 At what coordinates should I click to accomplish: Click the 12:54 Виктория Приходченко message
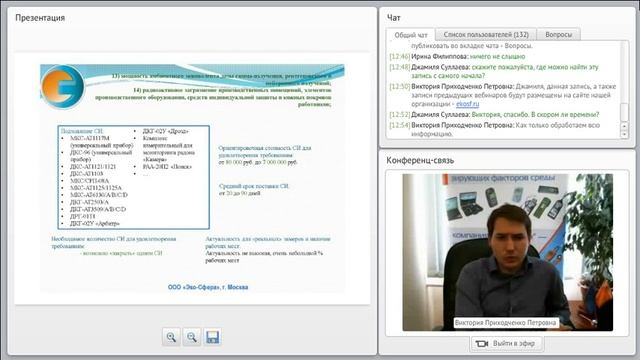(x=494, y=129)
